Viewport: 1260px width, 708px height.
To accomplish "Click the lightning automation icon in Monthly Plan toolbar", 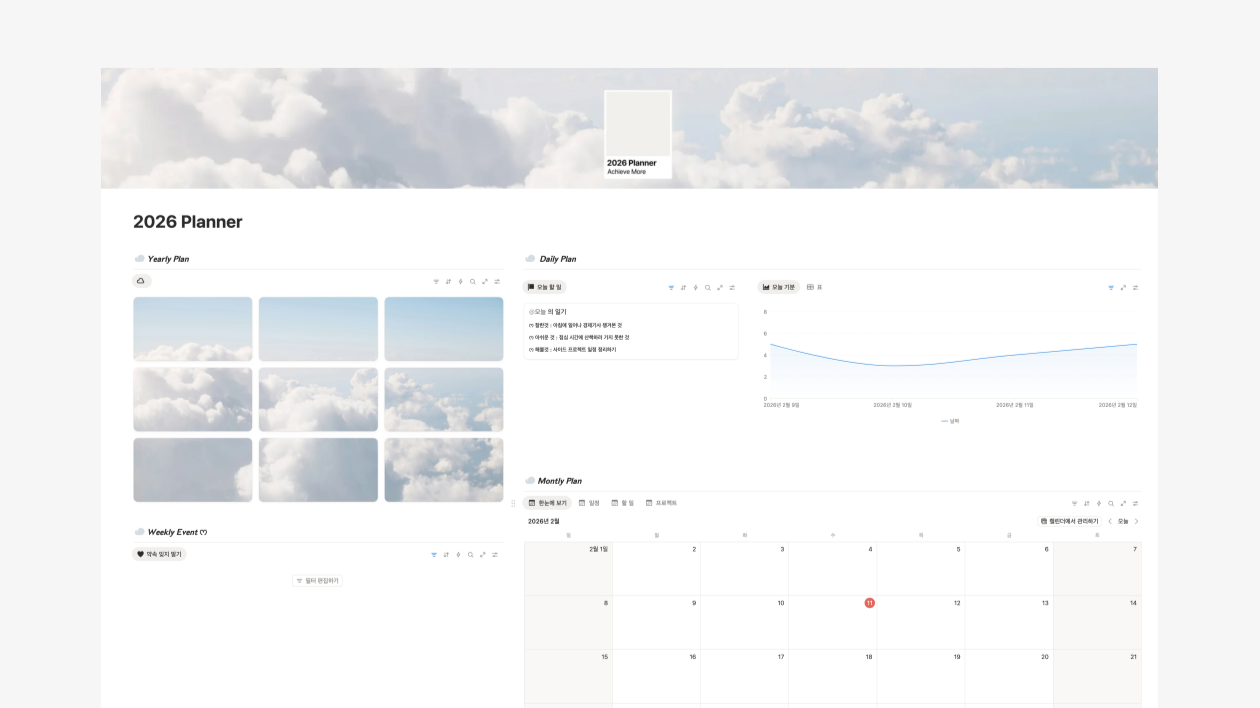I will pos(1099,503).
